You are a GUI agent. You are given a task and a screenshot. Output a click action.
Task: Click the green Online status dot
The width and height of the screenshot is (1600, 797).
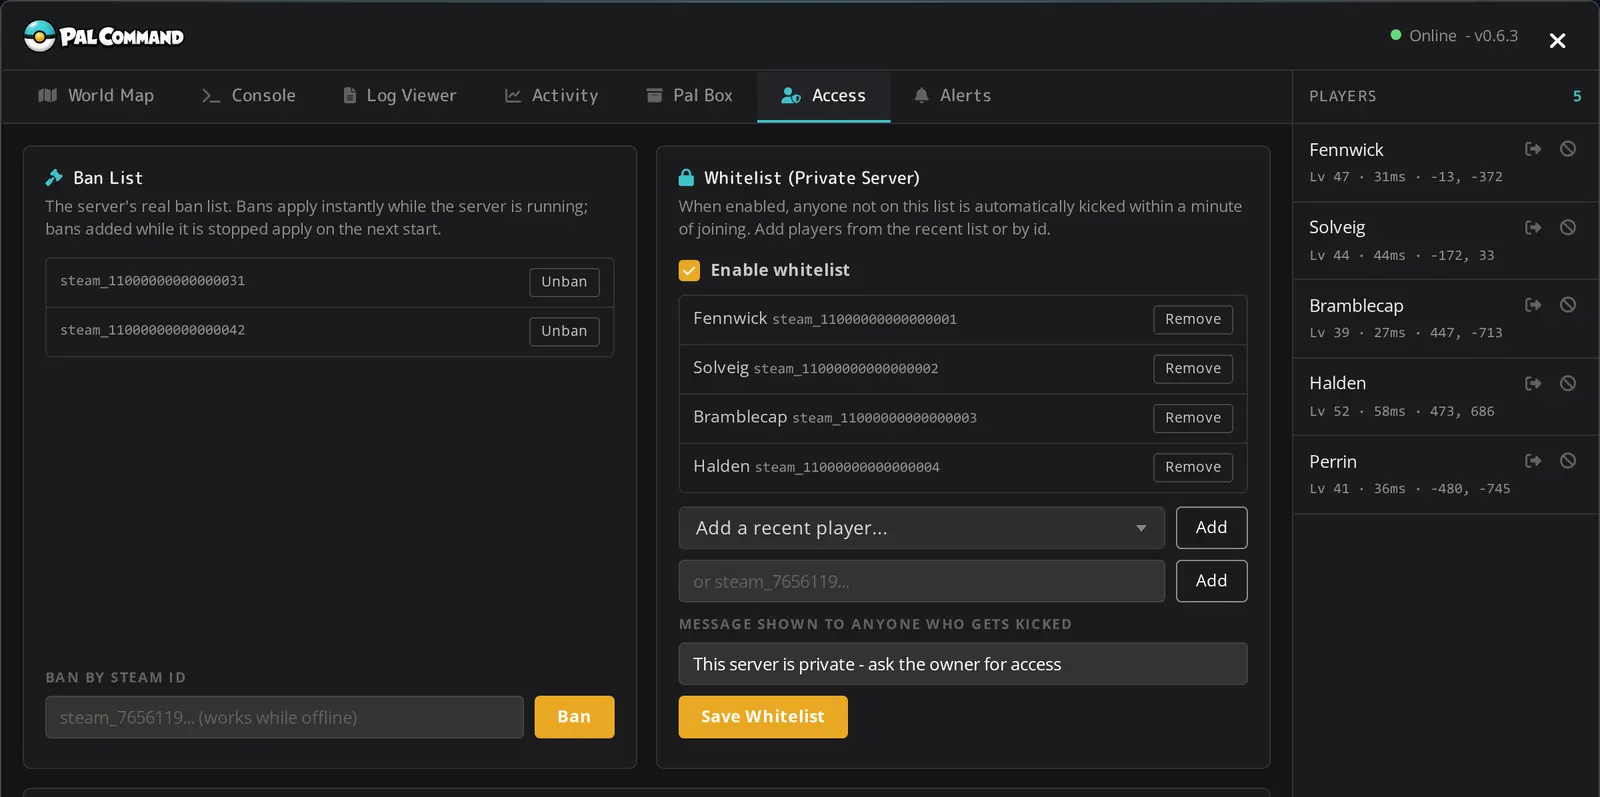pos(1396,35)
